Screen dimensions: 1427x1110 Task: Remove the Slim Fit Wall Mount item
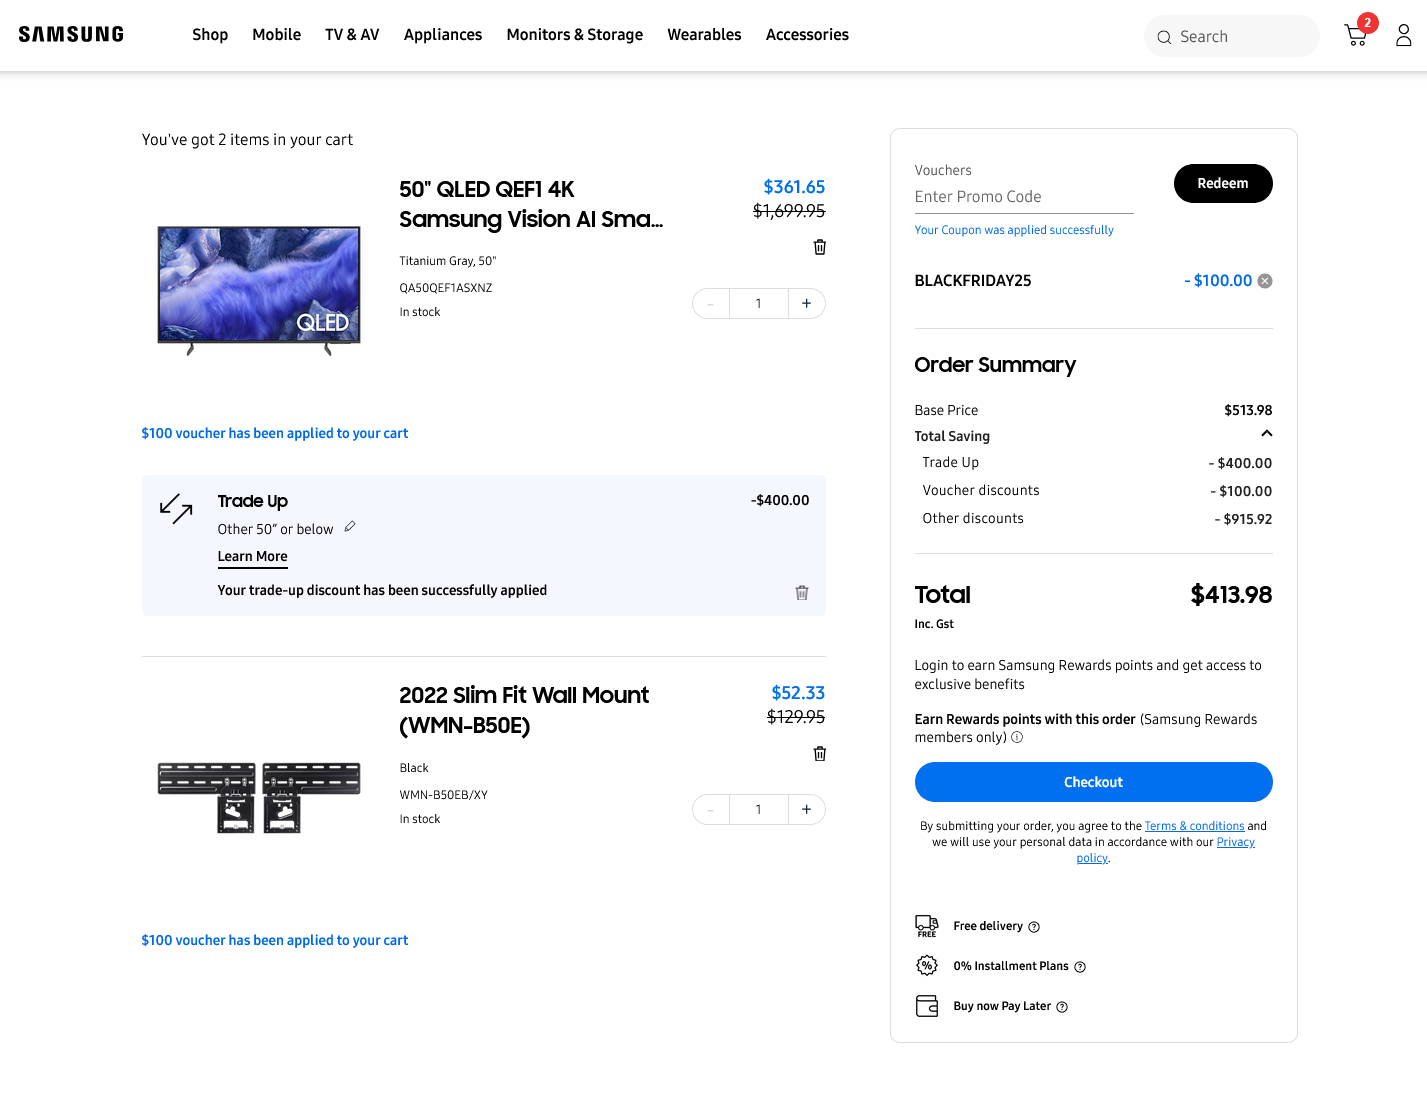819,754
